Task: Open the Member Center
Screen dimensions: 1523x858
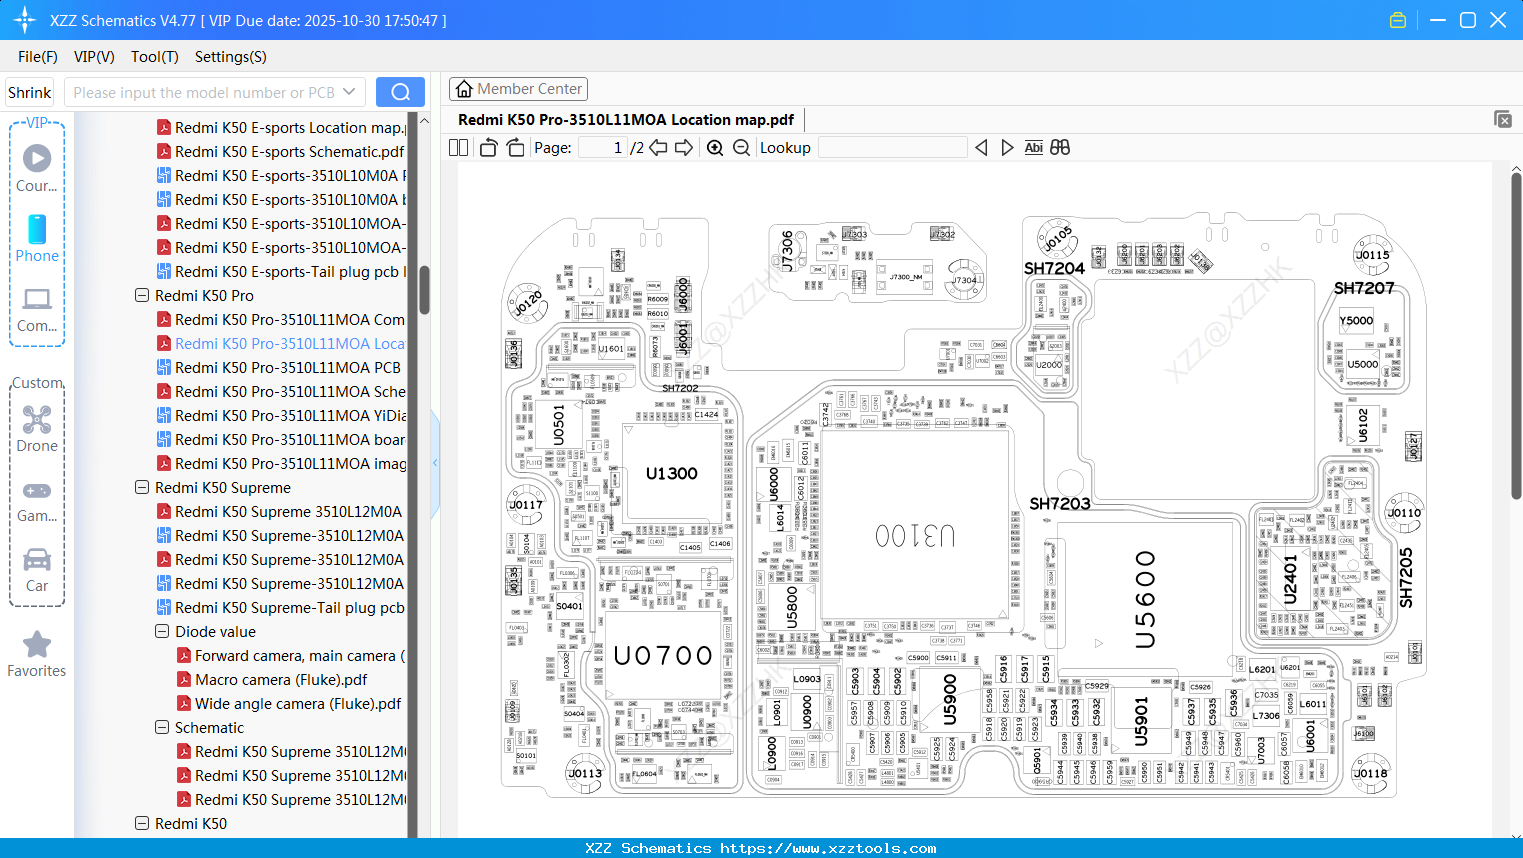Action: tap(518, 88)
